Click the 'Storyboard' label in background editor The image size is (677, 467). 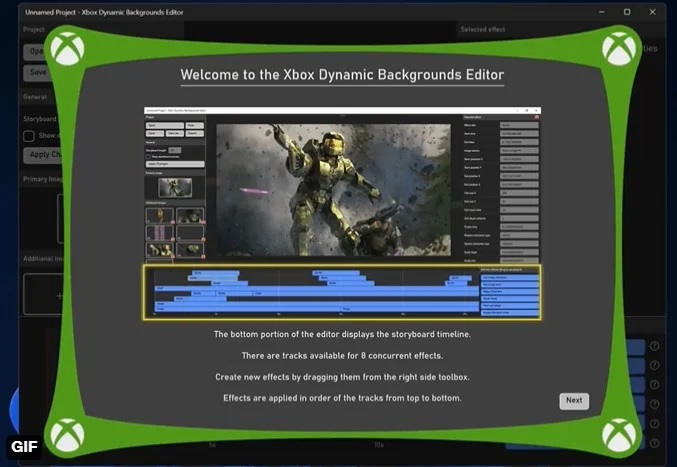coord(40,119)
